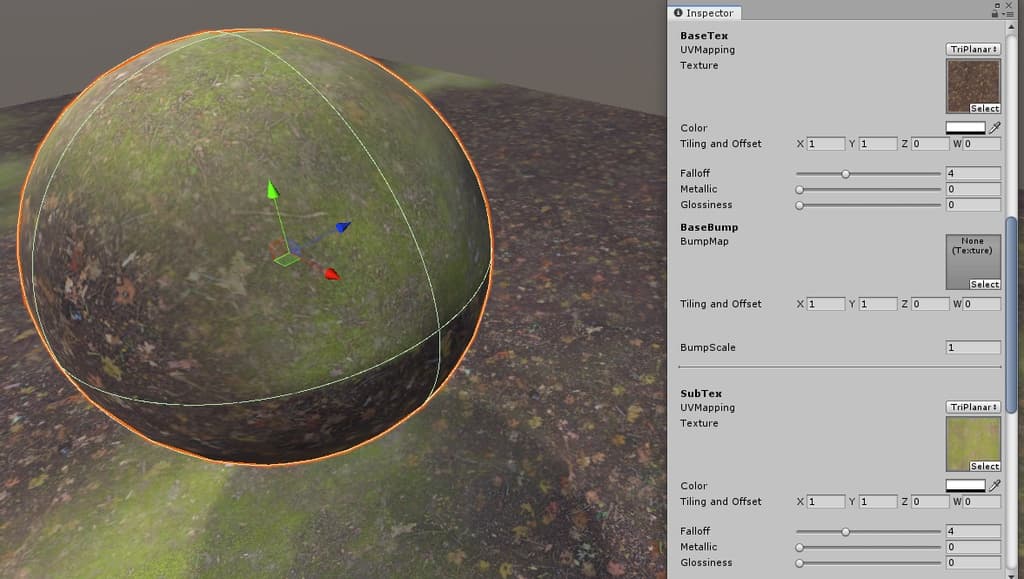Click the green plane handle on gizmo
Image resolution: width=1024 pixels, height=579 pixels.
287,260
